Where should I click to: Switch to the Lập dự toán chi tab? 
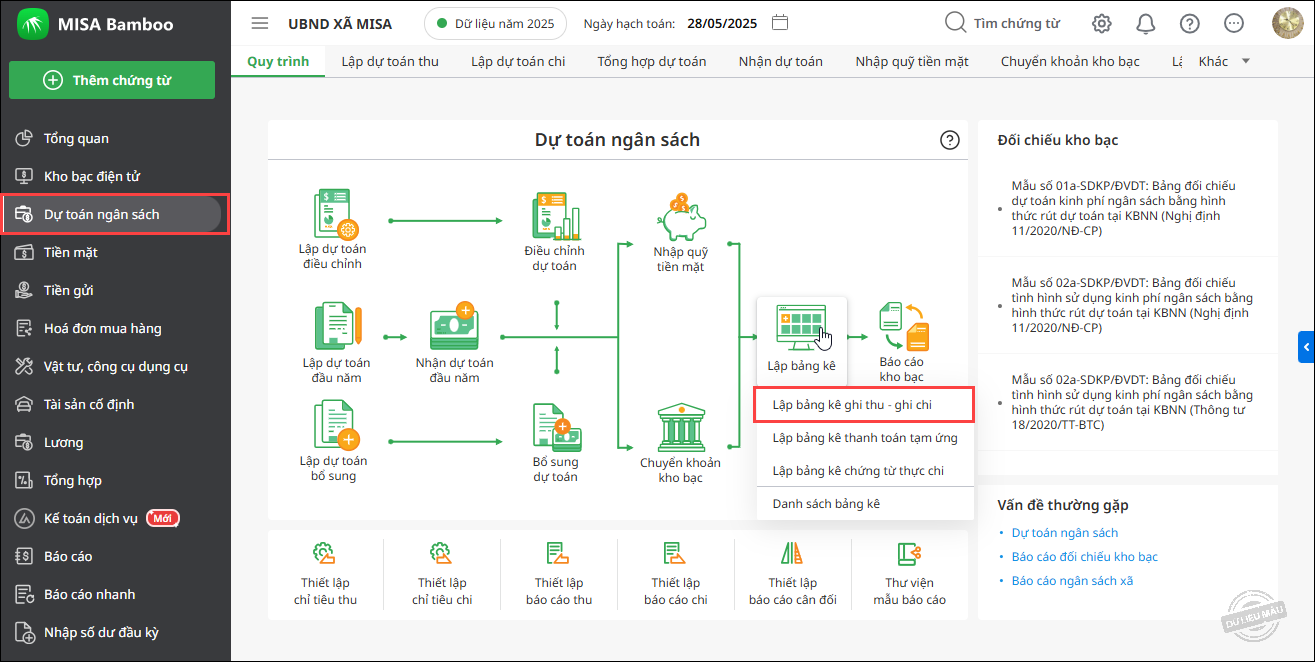(x=518, y=61)
